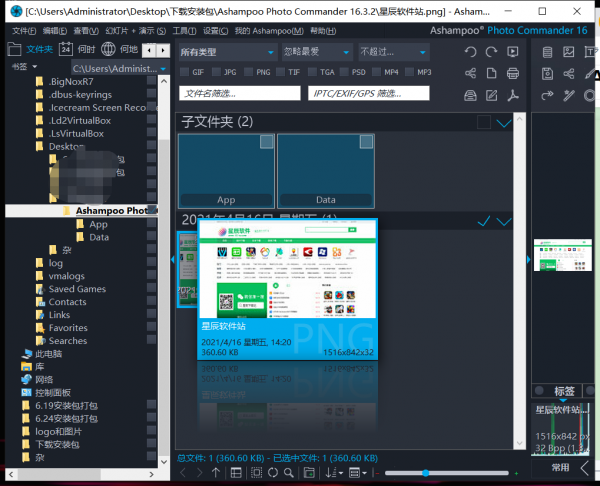
Task: Click the 常用 button
Action: (x=560, y=468)
